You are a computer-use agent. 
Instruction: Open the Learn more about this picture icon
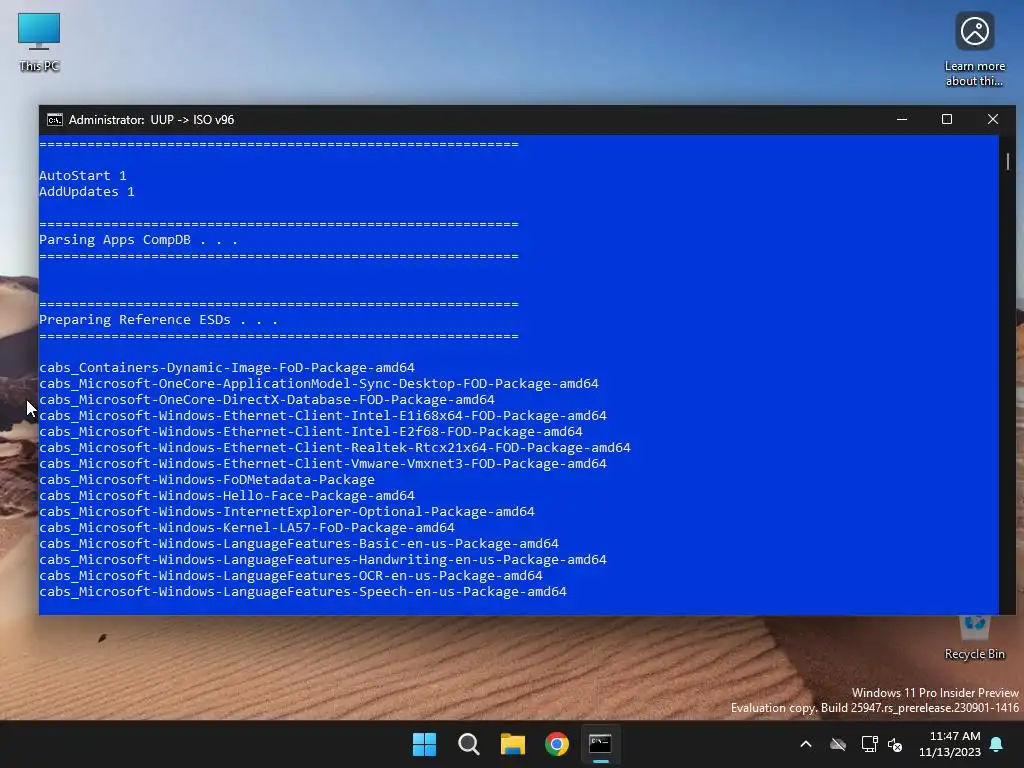pos(974,49)
